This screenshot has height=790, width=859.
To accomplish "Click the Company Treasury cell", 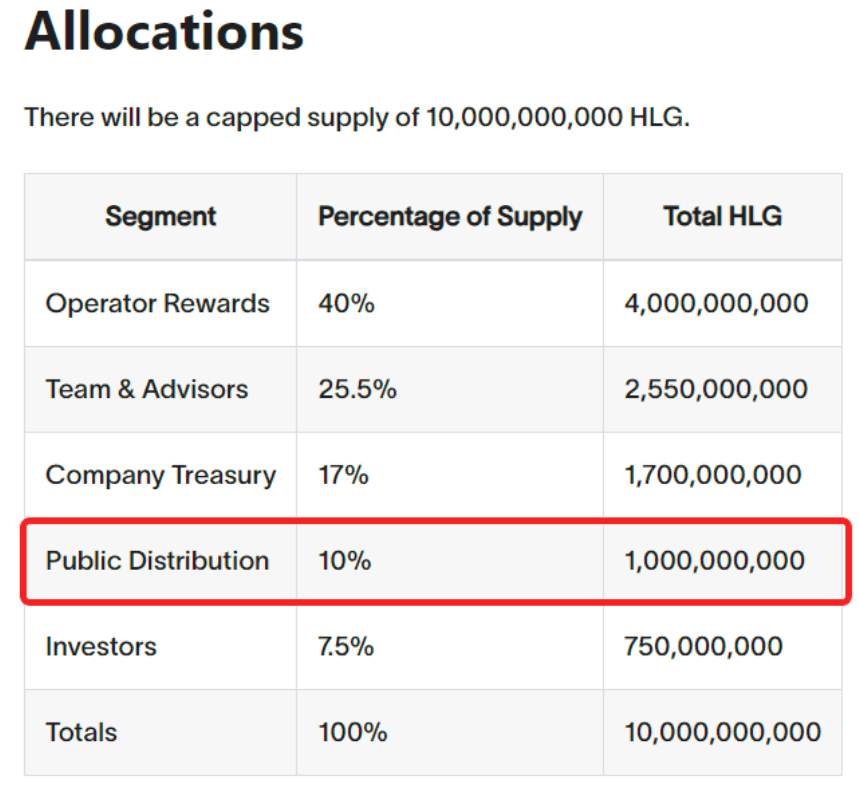I will pos(161,475).
